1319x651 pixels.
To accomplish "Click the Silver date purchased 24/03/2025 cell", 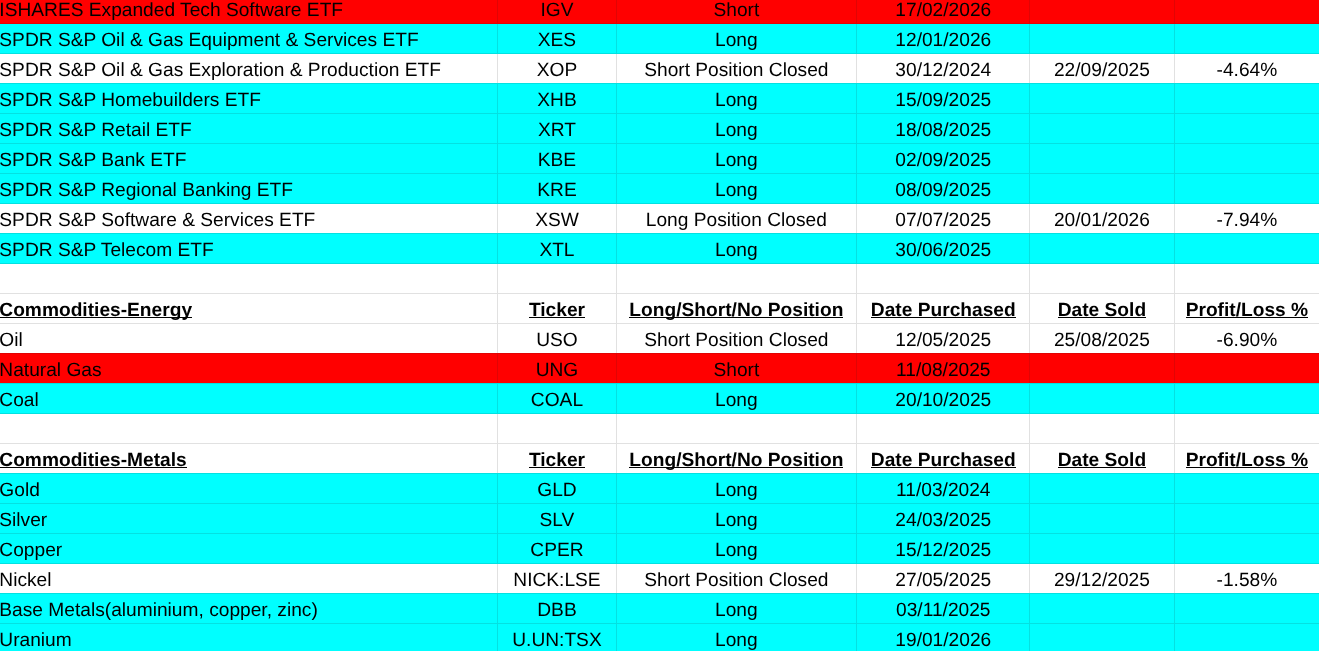I will 942,519.
